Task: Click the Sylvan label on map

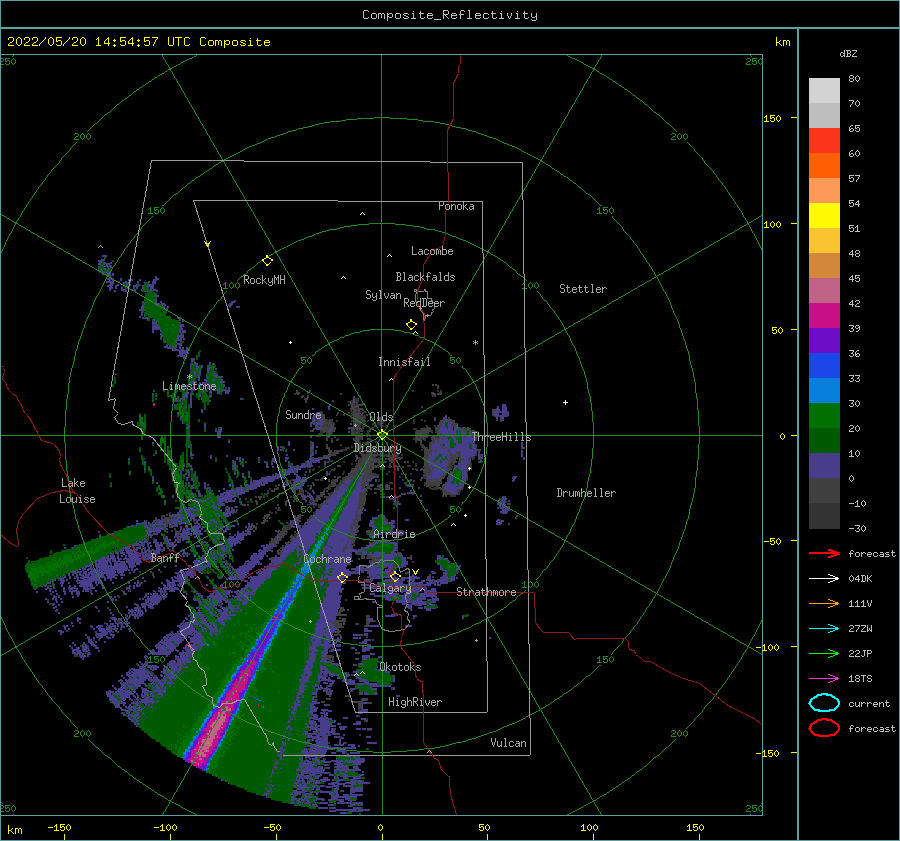Action: (x=383, y=295)
